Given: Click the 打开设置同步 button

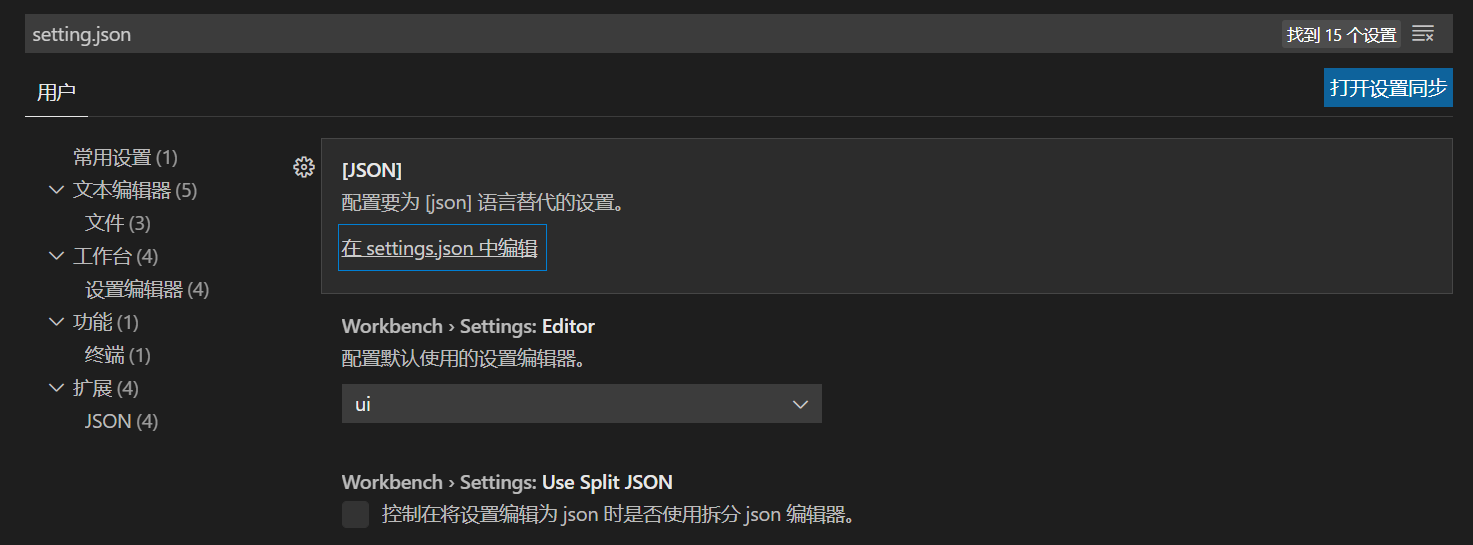Looking at the screenshot, I should (x=1388, y=88).
